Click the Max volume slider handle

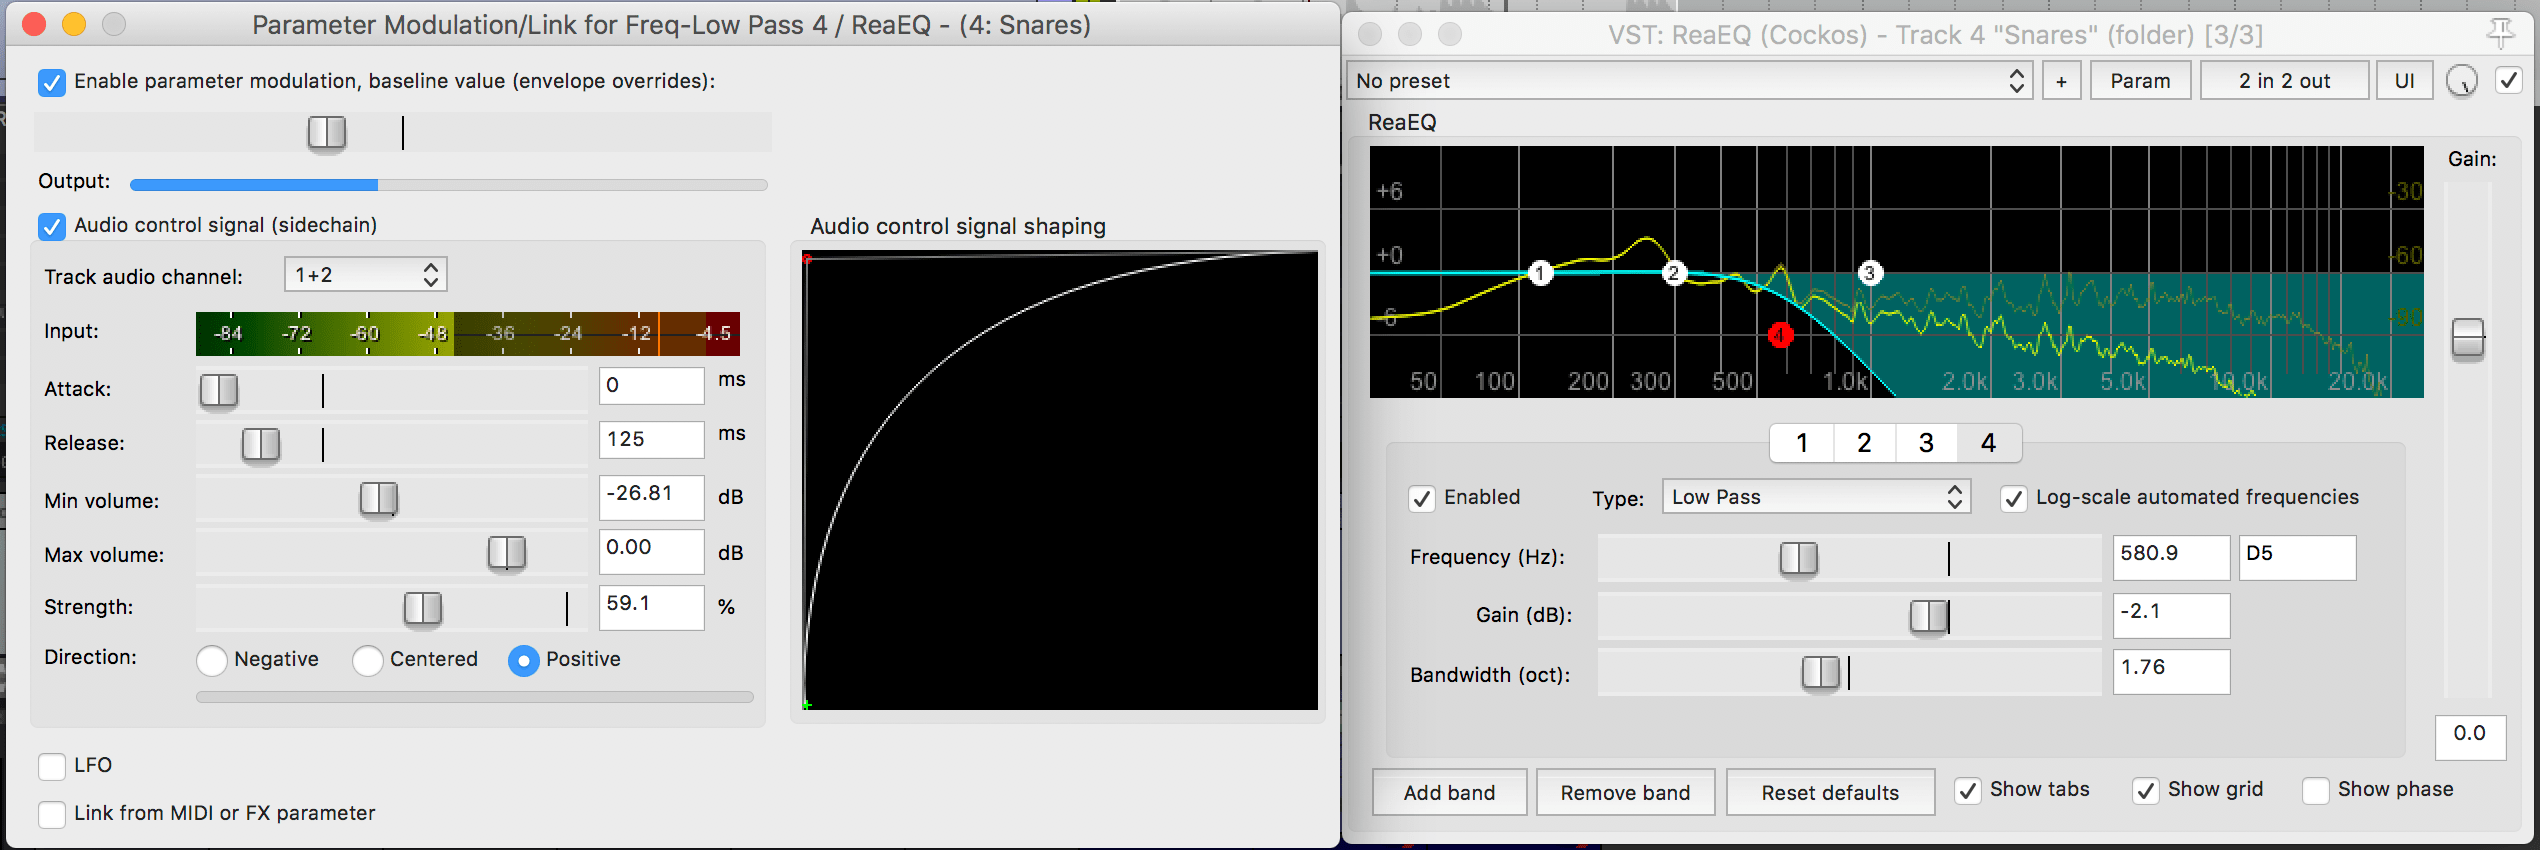[507, 552]
